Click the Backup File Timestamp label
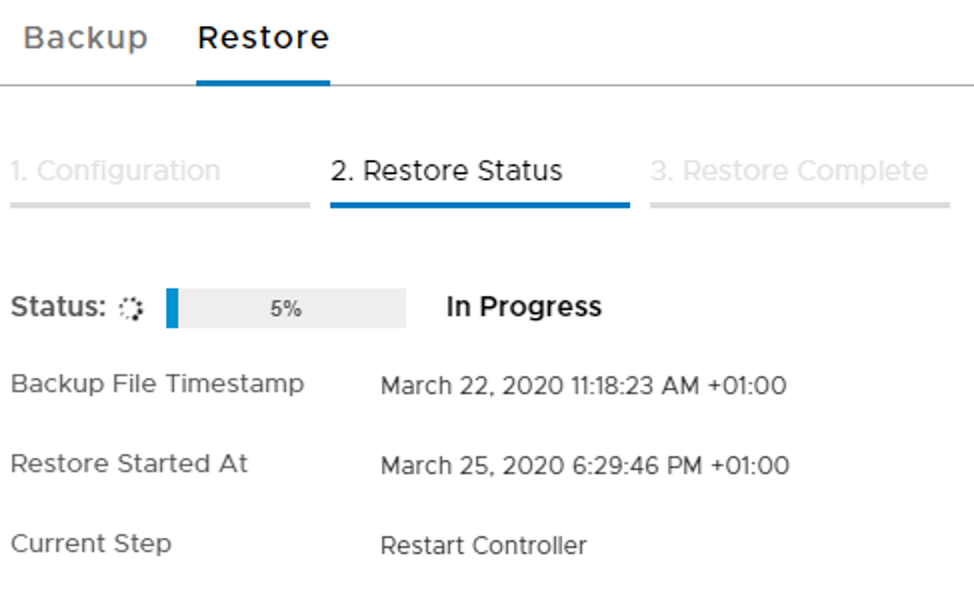The width and height of the screenshot is (974, 596). coord(157,384)
